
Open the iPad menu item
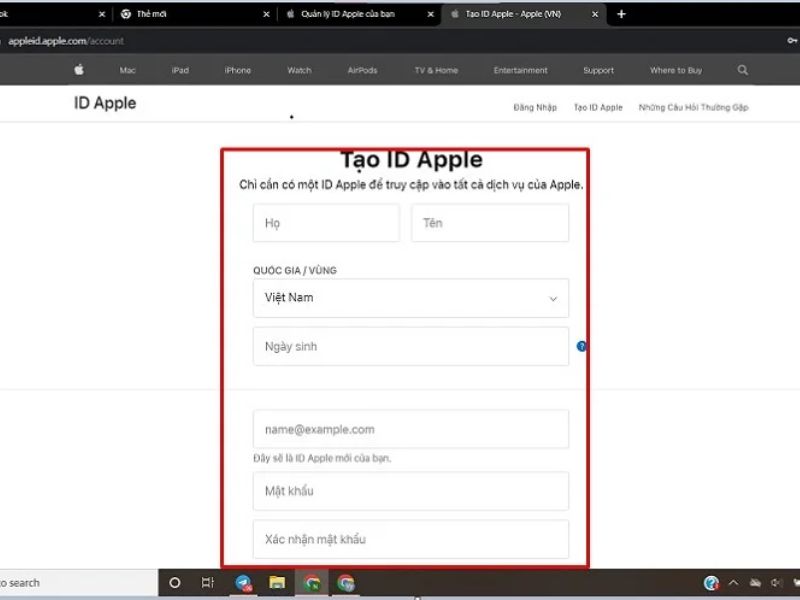coord(180,70)
